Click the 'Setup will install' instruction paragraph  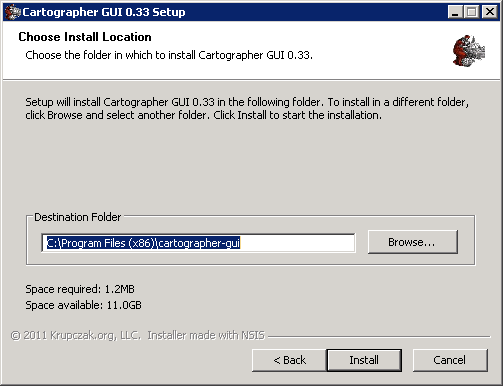tap(247, 108)
